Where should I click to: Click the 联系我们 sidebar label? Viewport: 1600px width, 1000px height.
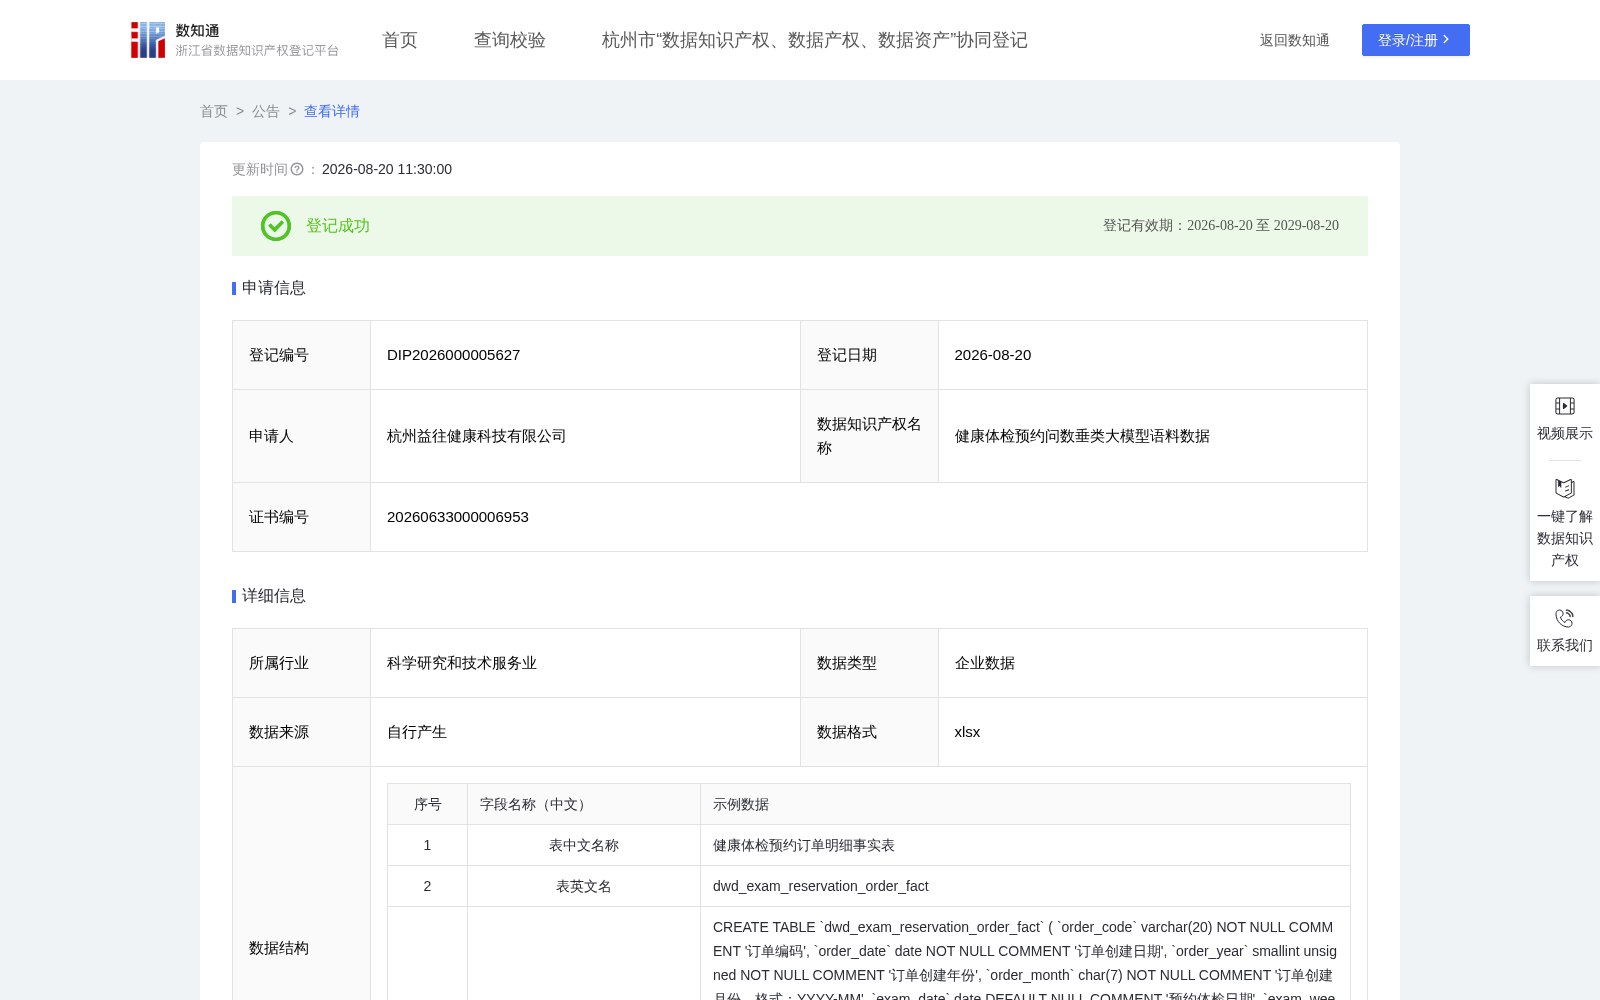click(1565, 645)
